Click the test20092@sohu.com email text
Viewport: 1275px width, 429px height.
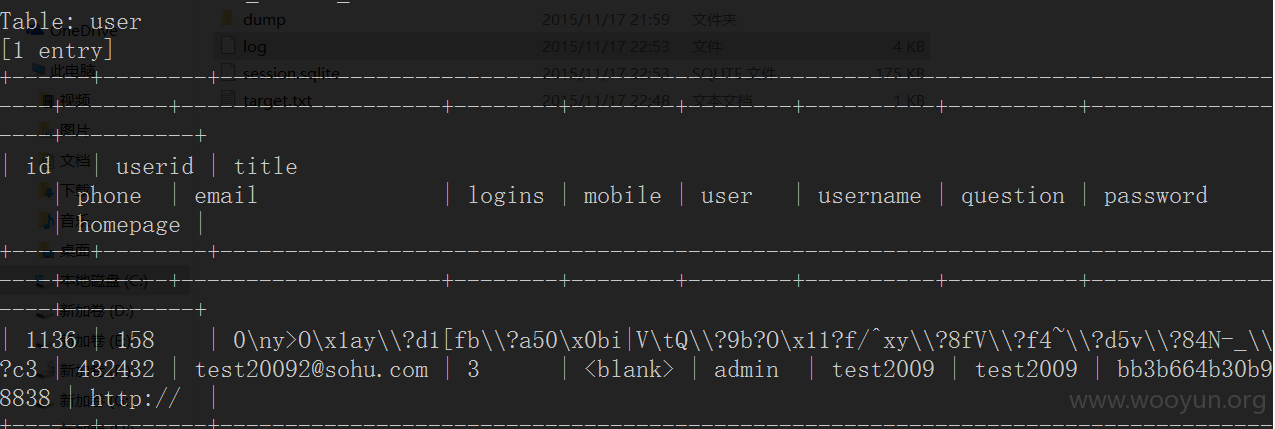click(311, 370)
